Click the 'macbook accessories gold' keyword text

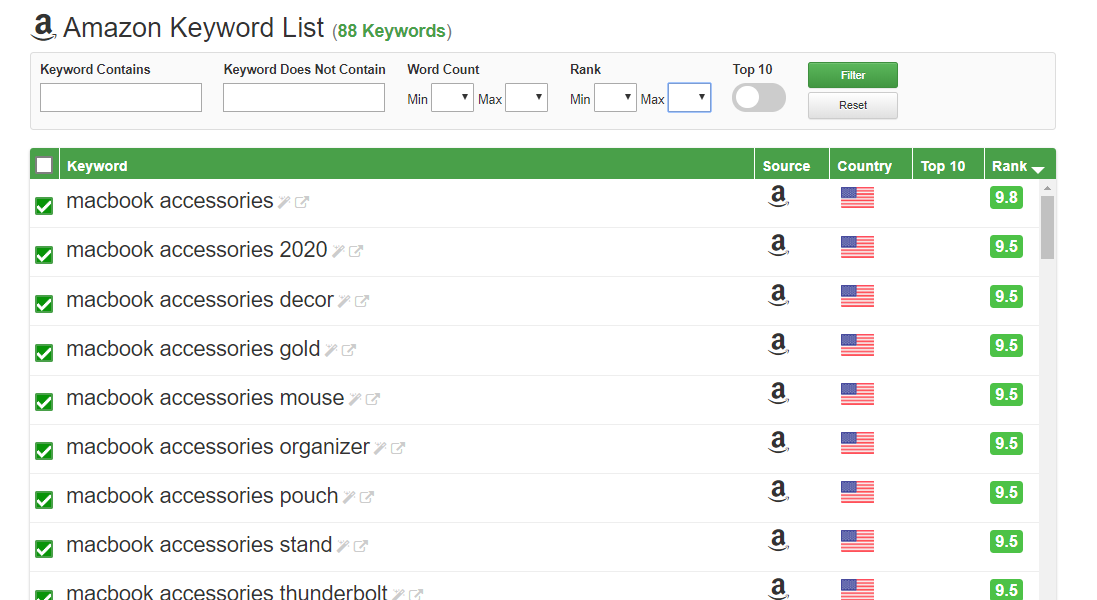[x=193, y=349]
